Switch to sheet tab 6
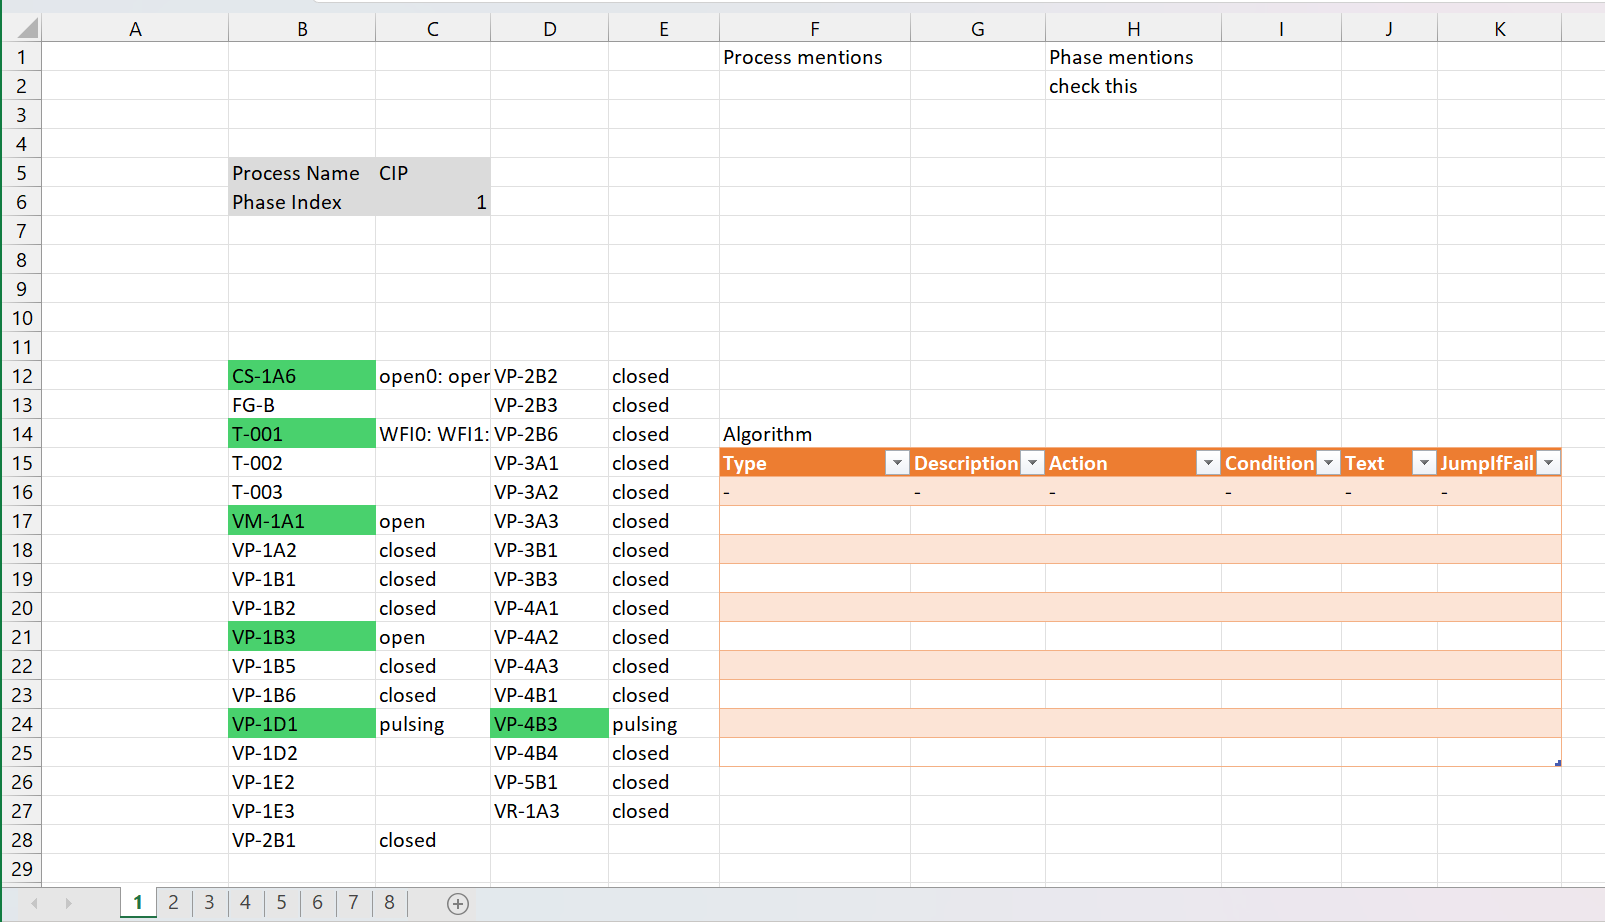1605x922 pixels. (x=317, y=903)
